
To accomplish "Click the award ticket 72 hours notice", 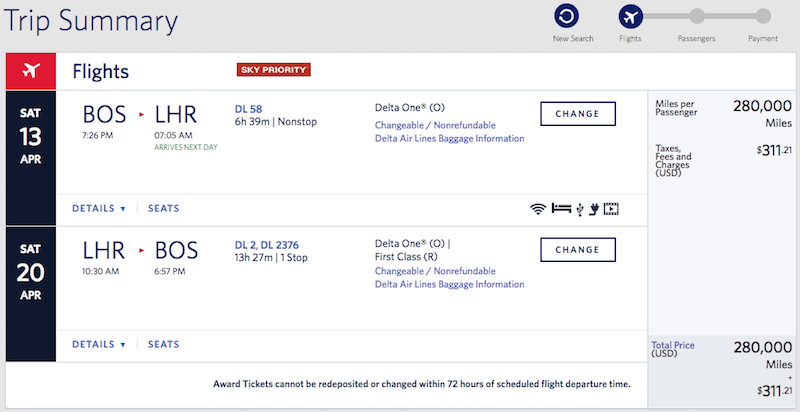I will coord(422,384).
